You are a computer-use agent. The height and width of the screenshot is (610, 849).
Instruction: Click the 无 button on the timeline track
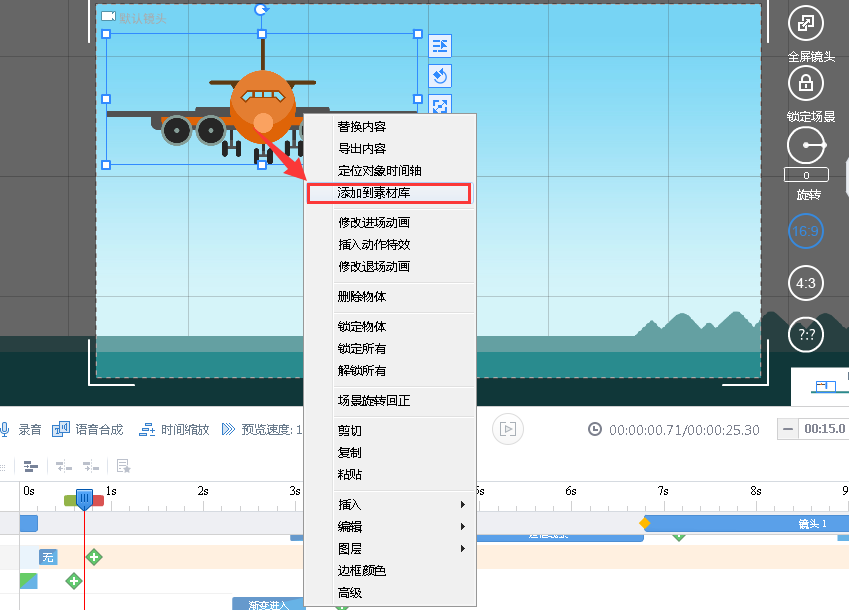click(46, 557)
